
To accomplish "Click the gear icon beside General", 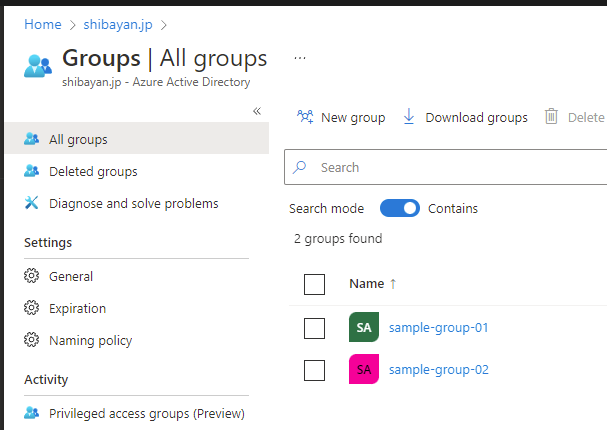I will click(x=31, y=276).
